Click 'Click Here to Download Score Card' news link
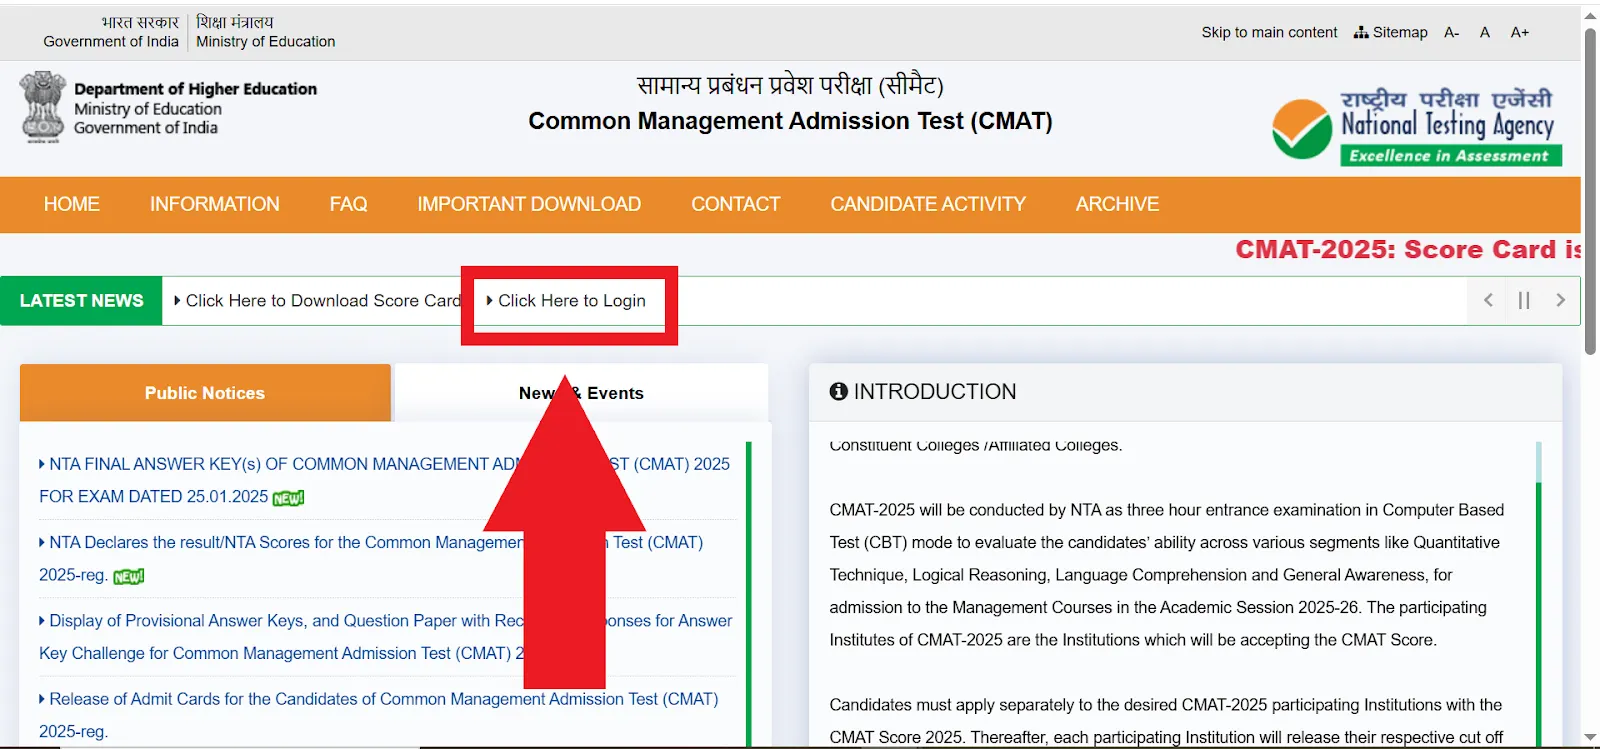 pyautogui.click(x=317, y=301)
